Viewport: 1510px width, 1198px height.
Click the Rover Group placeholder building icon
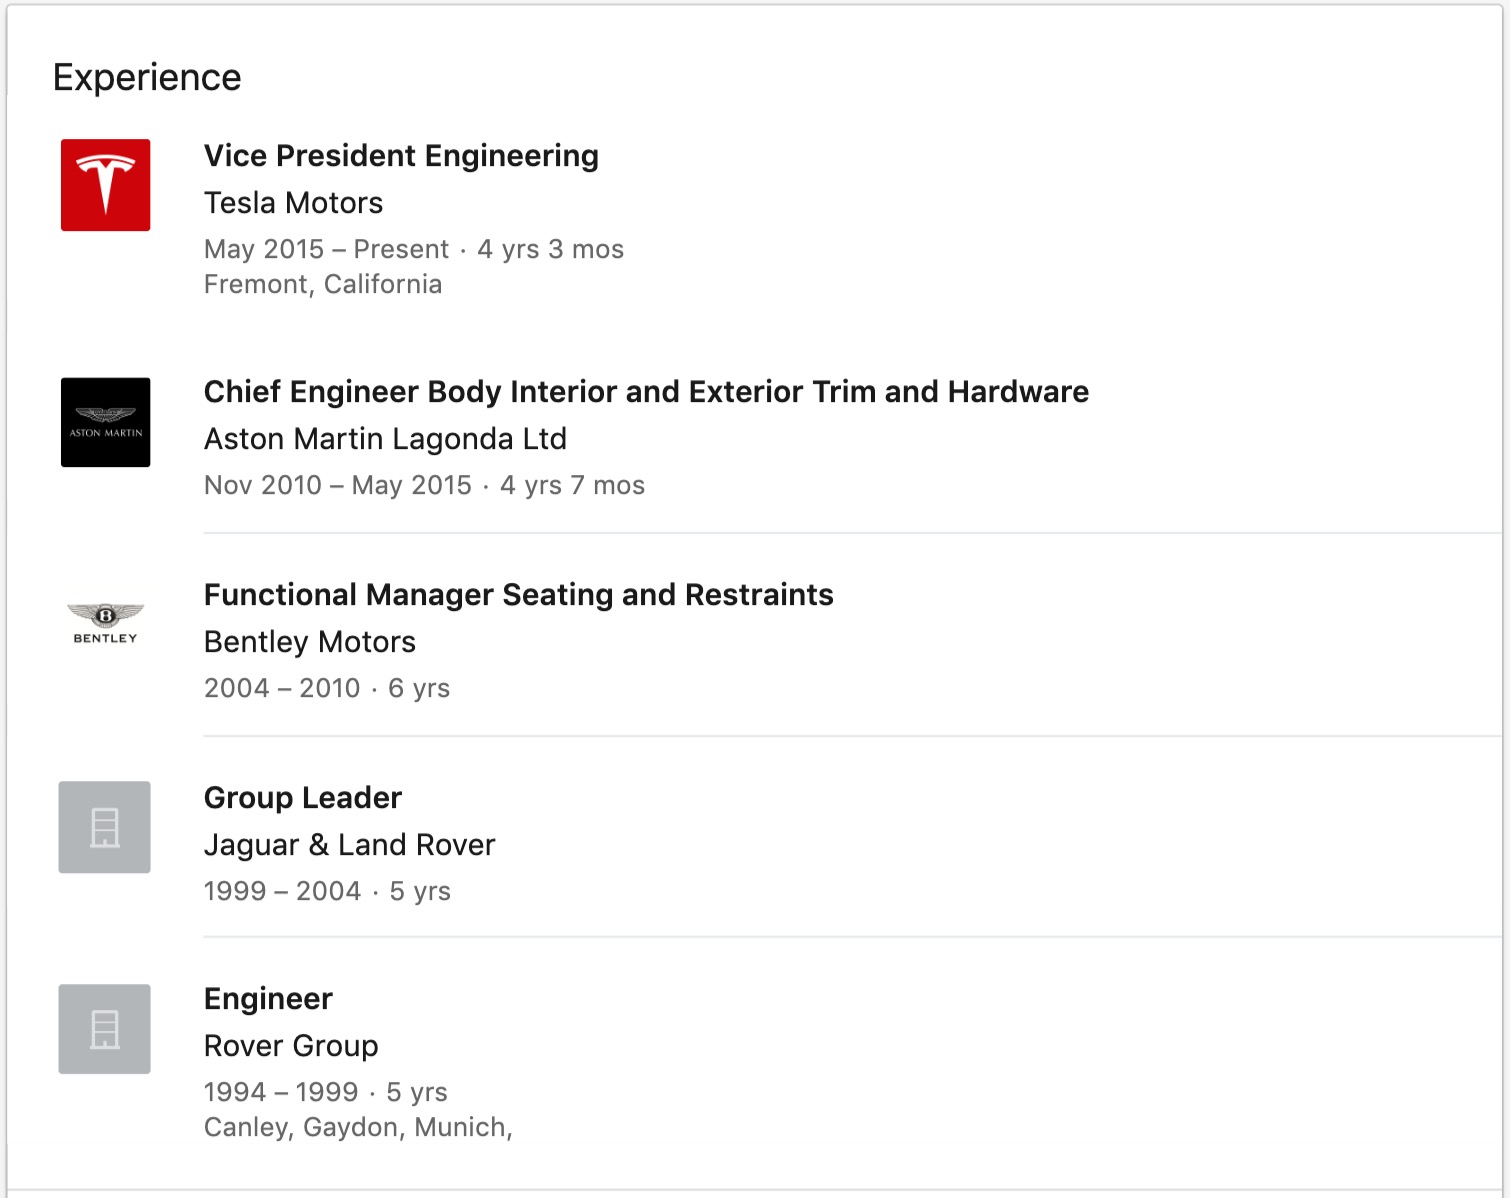click(105, 1029)
